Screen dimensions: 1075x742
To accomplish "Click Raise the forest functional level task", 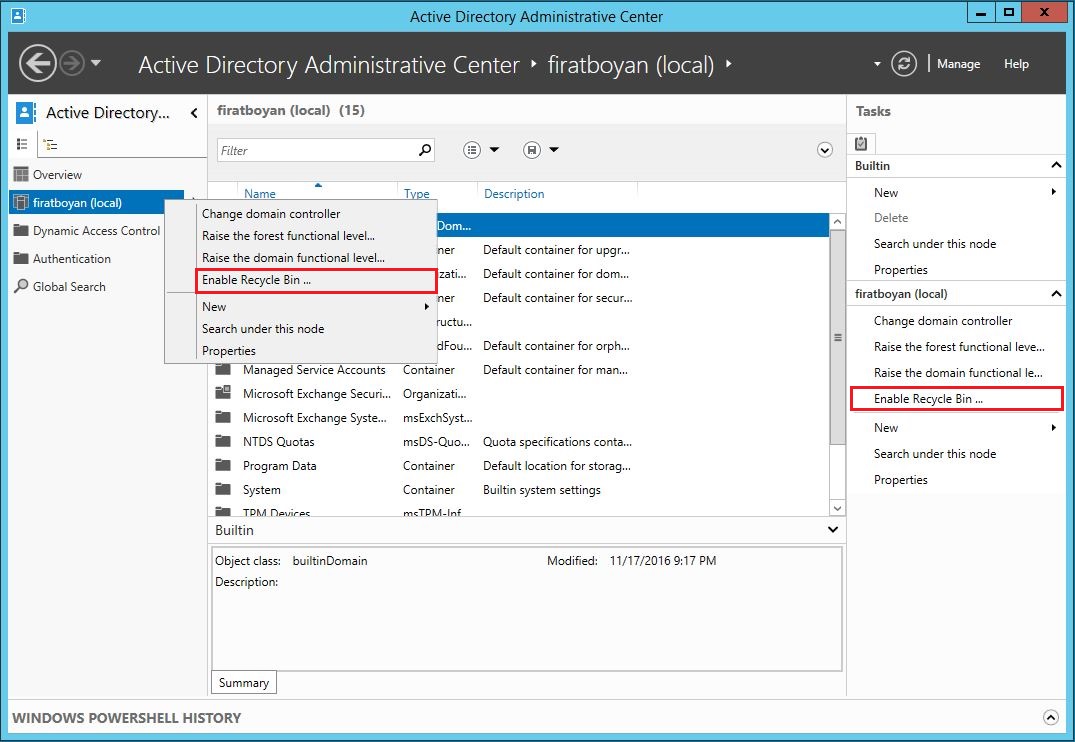I will click(959, 347).
